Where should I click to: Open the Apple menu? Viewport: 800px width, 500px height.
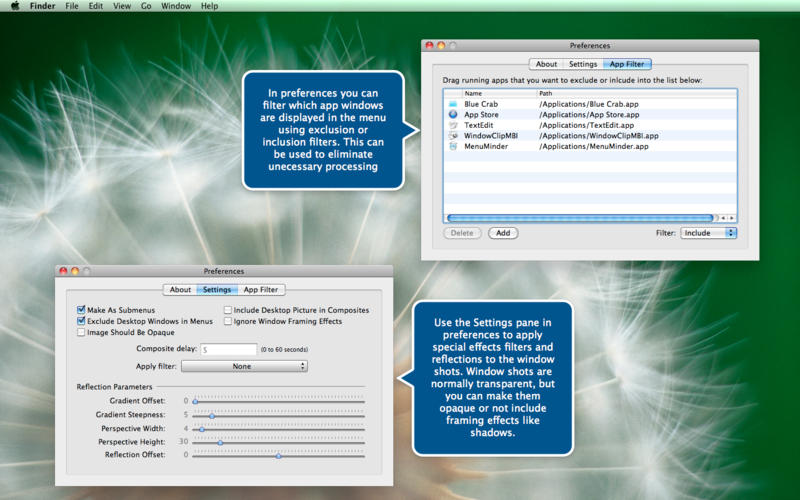click(15, 6)
